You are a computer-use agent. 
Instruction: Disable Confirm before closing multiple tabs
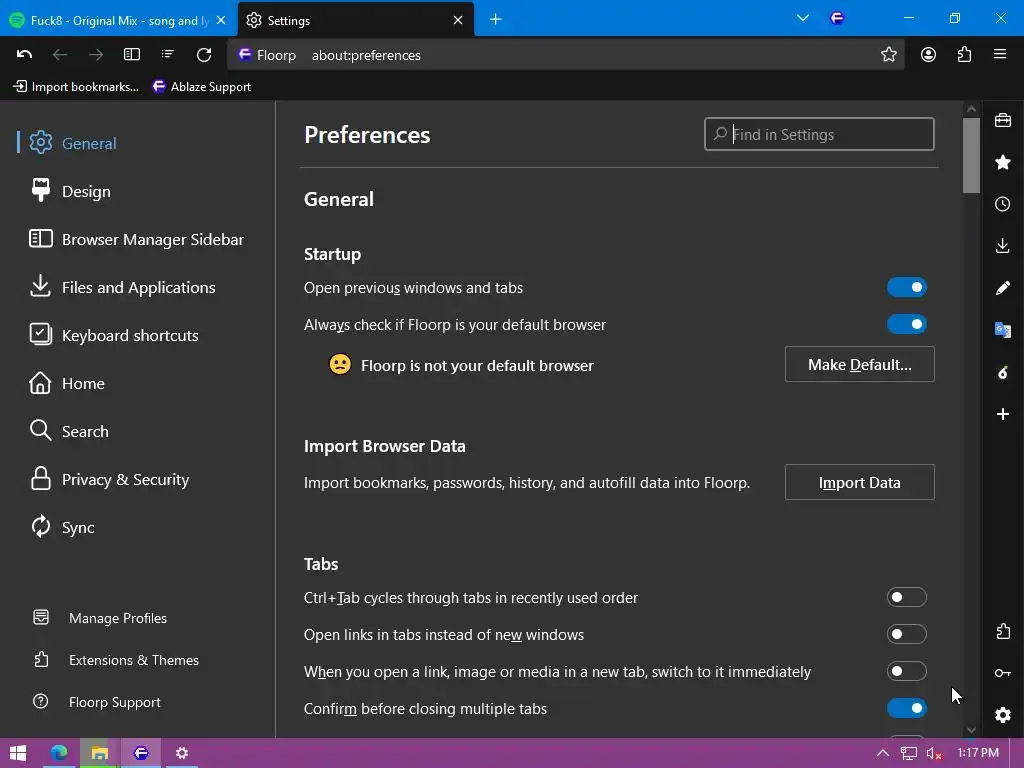906,709
